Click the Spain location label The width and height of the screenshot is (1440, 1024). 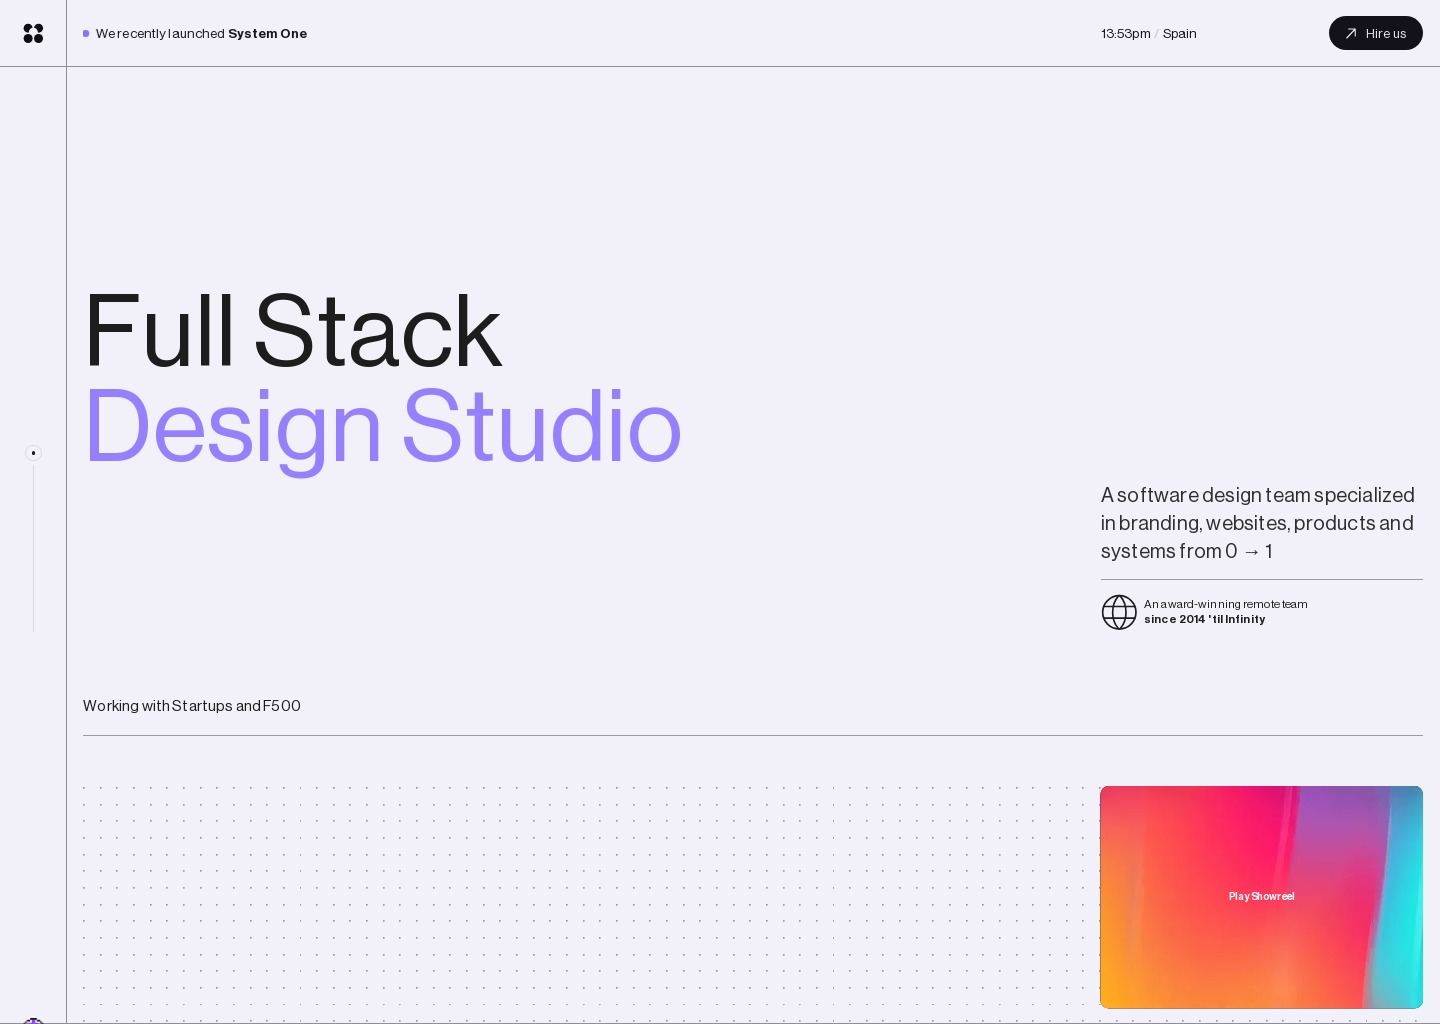coord(1180,33)
